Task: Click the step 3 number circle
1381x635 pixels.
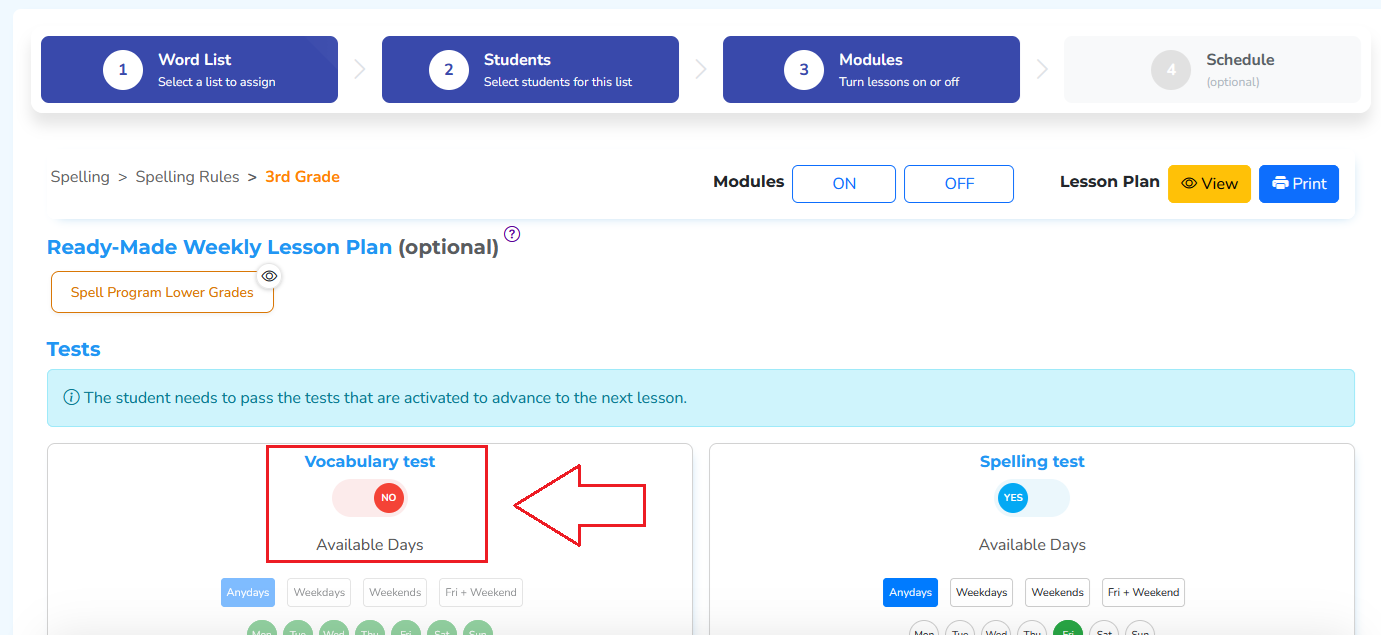Action: click(804, 70)
